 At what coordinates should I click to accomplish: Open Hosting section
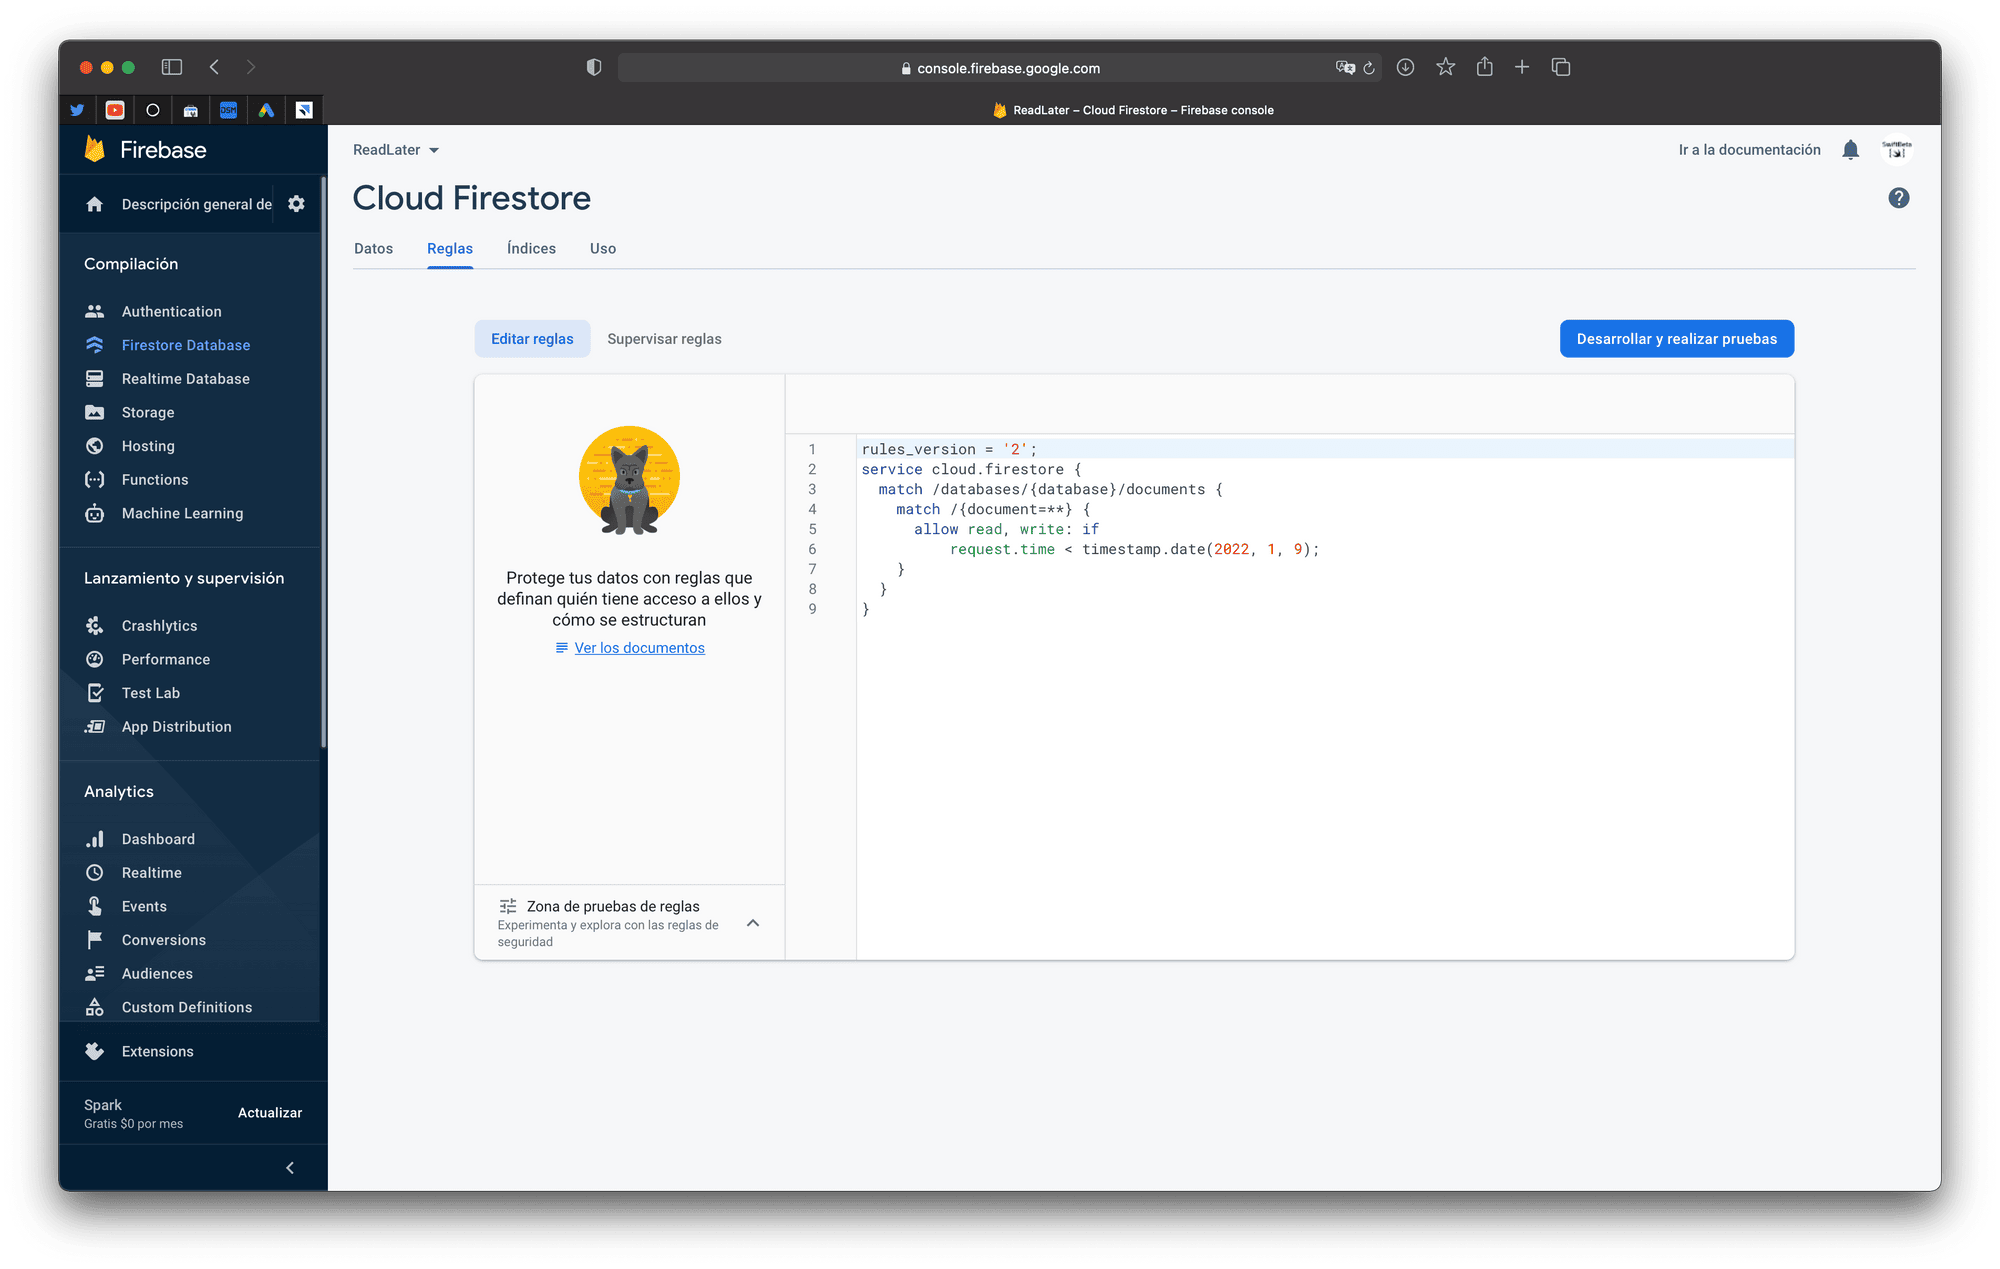[x=147, y=446]
